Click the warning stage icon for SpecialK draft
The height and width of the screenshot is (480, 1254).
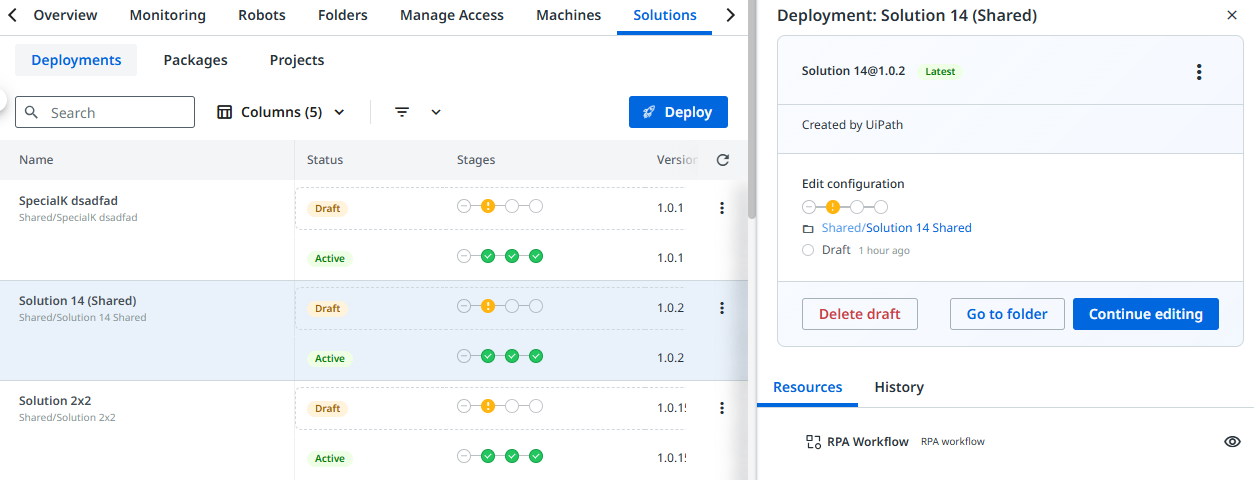tap(488, 206)
